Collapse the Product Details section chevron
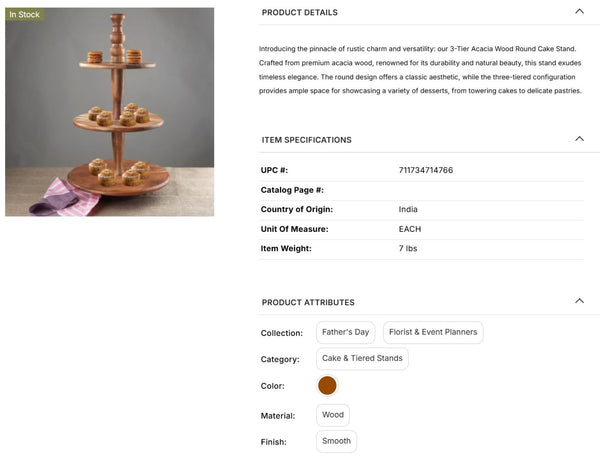 click(x=579, y=12)
